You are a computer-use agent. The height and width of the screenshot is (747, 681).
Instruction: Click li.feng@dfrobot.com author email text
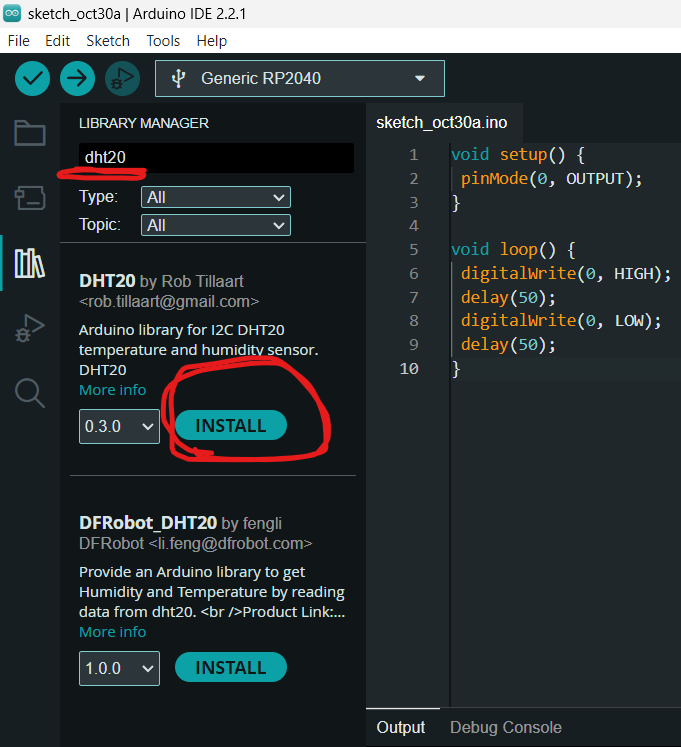point(231,544)
